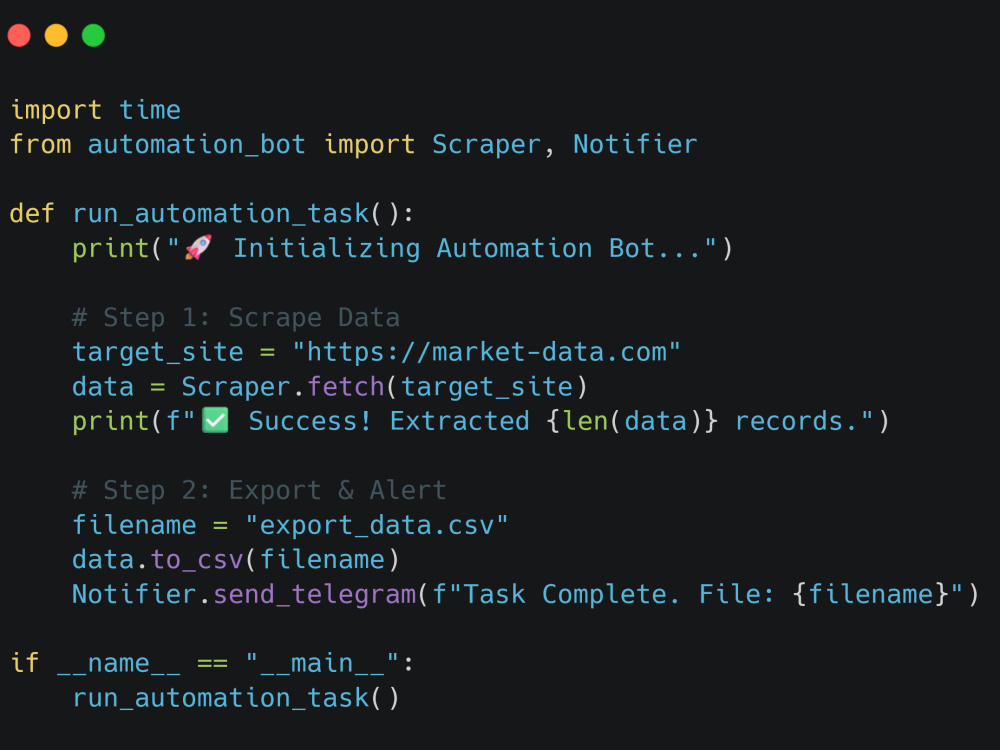Click the Notifier import name
Image resolution: width=1000 pixels, height=750 pixels.
(635, 144)
